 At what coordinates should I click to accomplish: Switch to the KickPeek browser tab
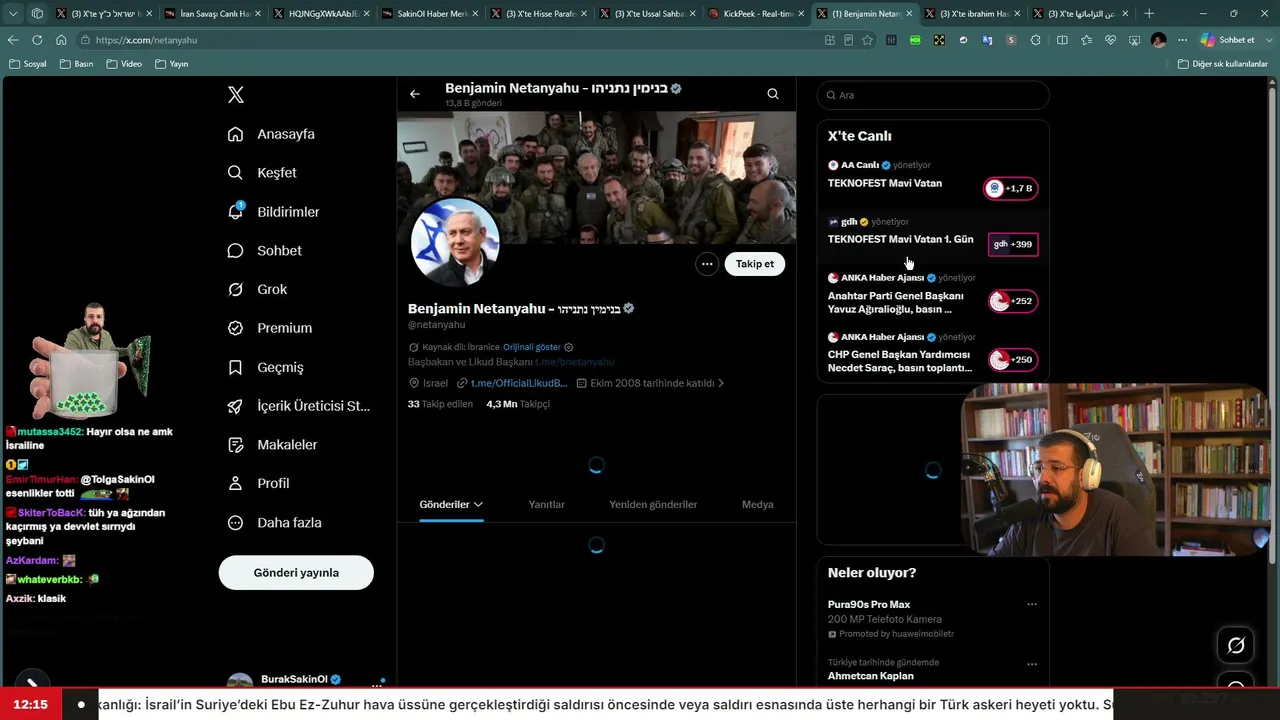pyautogui.click(x=756, y=14)
